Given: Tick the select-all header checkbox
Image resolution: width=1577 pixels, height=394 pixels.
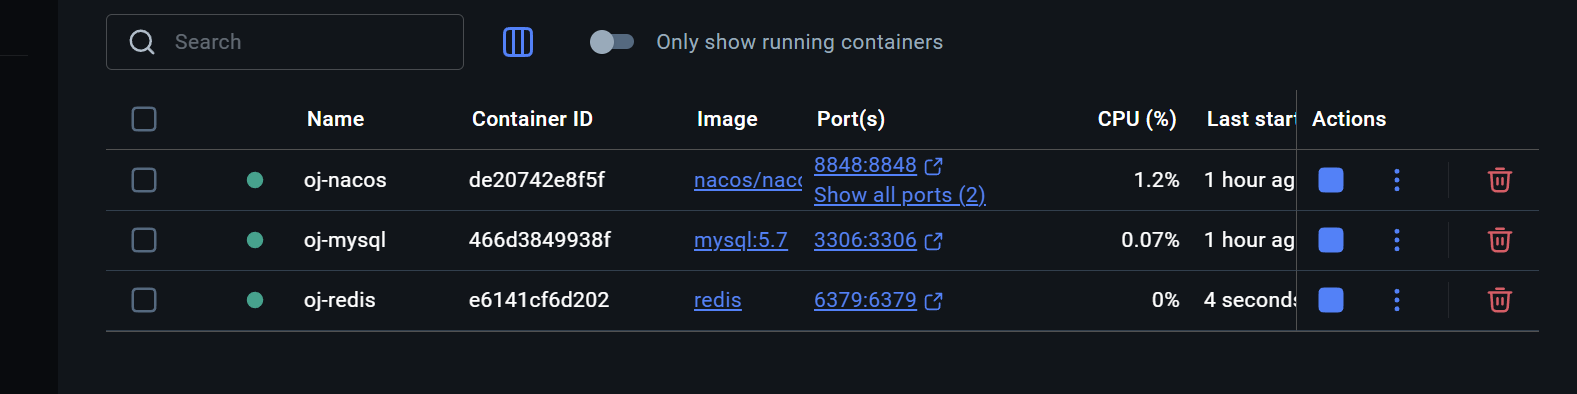Looking at the screenshot, I should pos(144,119).
